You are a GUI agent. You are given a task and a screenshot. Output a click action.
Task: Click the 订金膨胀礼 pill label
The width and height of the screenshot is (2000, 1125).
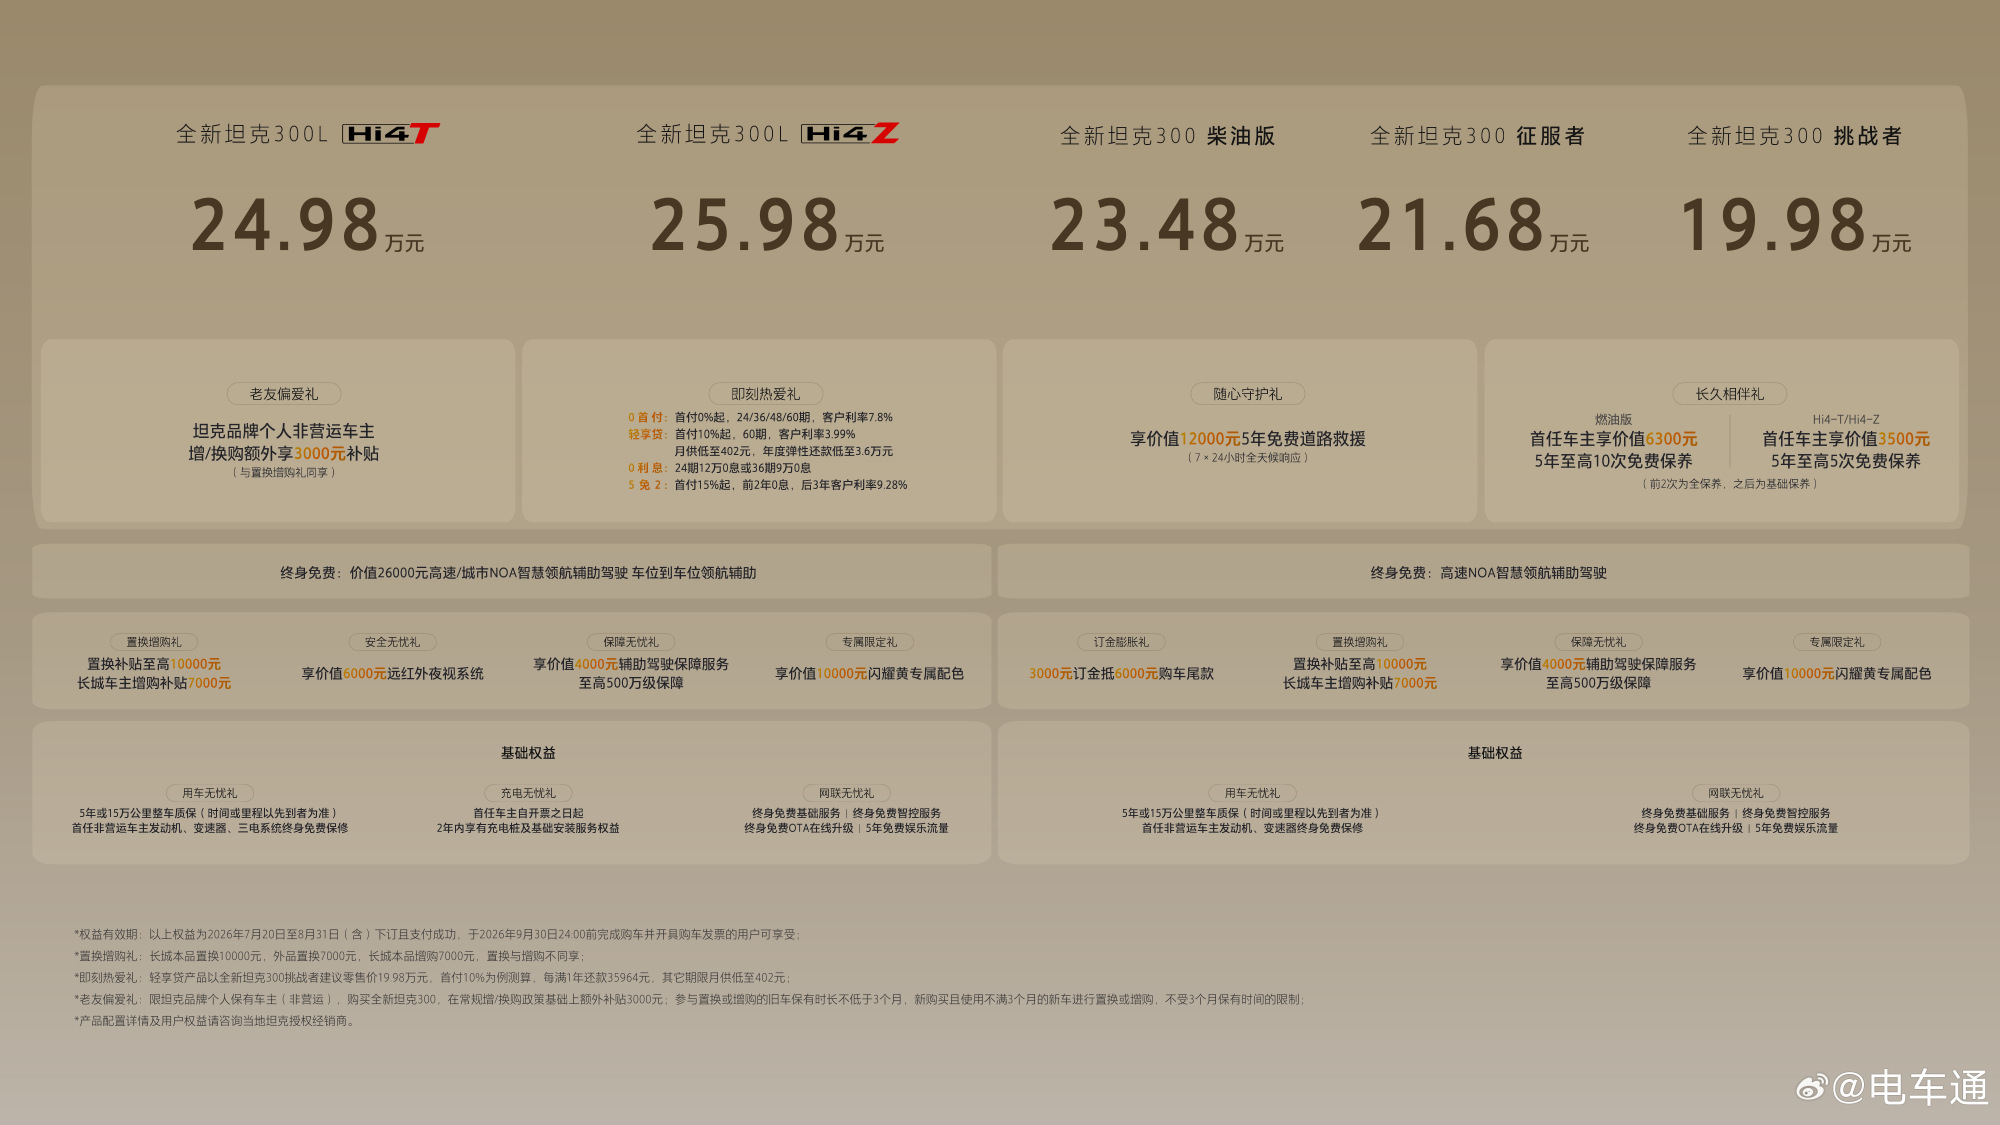click(1121, 642)
